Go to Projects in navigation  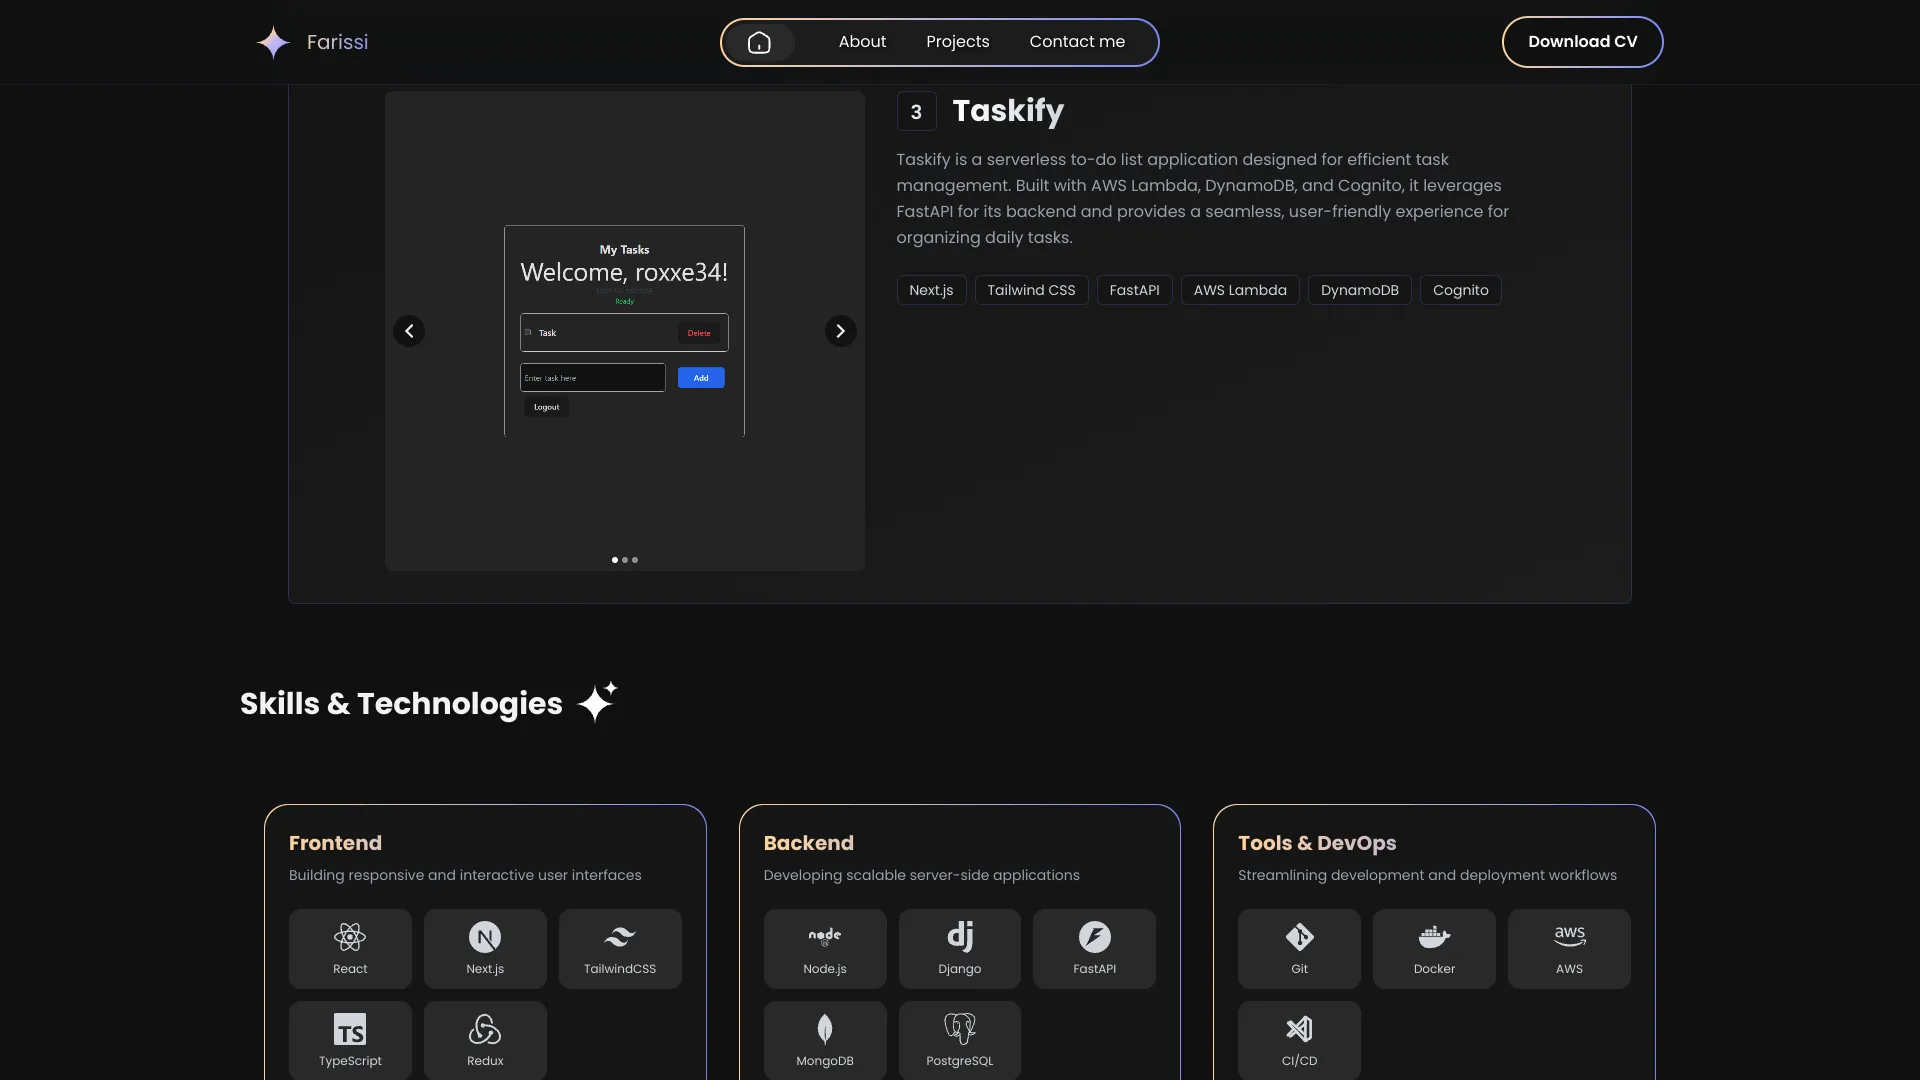click(x=957, y=42)
